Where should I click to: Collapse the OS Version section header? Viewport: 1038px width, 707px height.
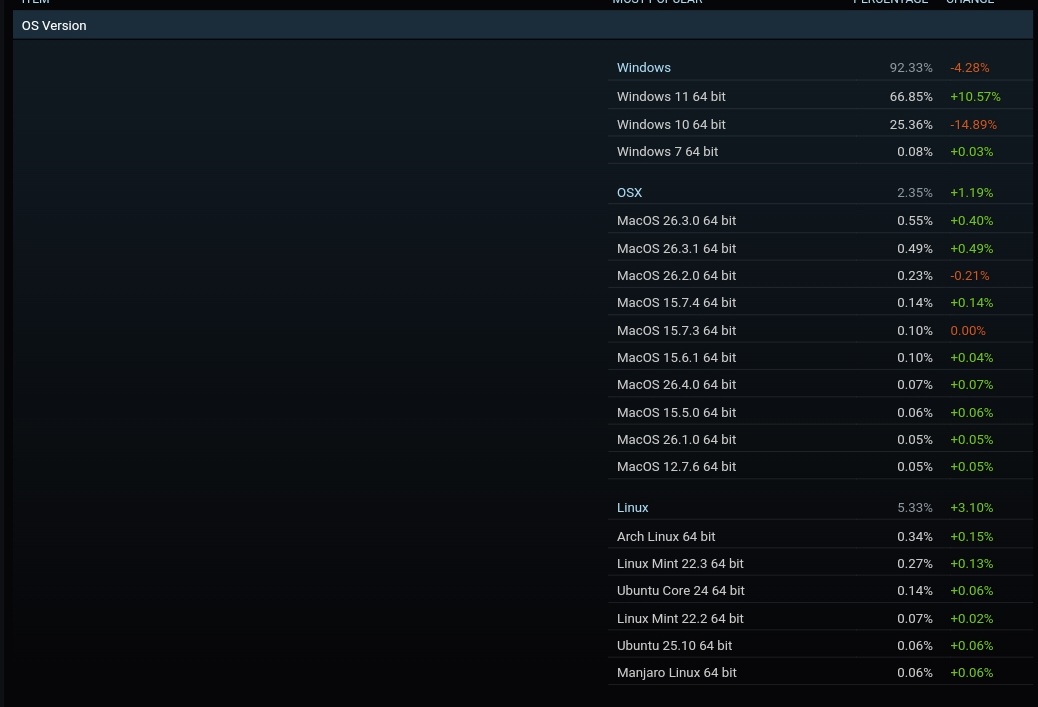click(x=522, y=25)
